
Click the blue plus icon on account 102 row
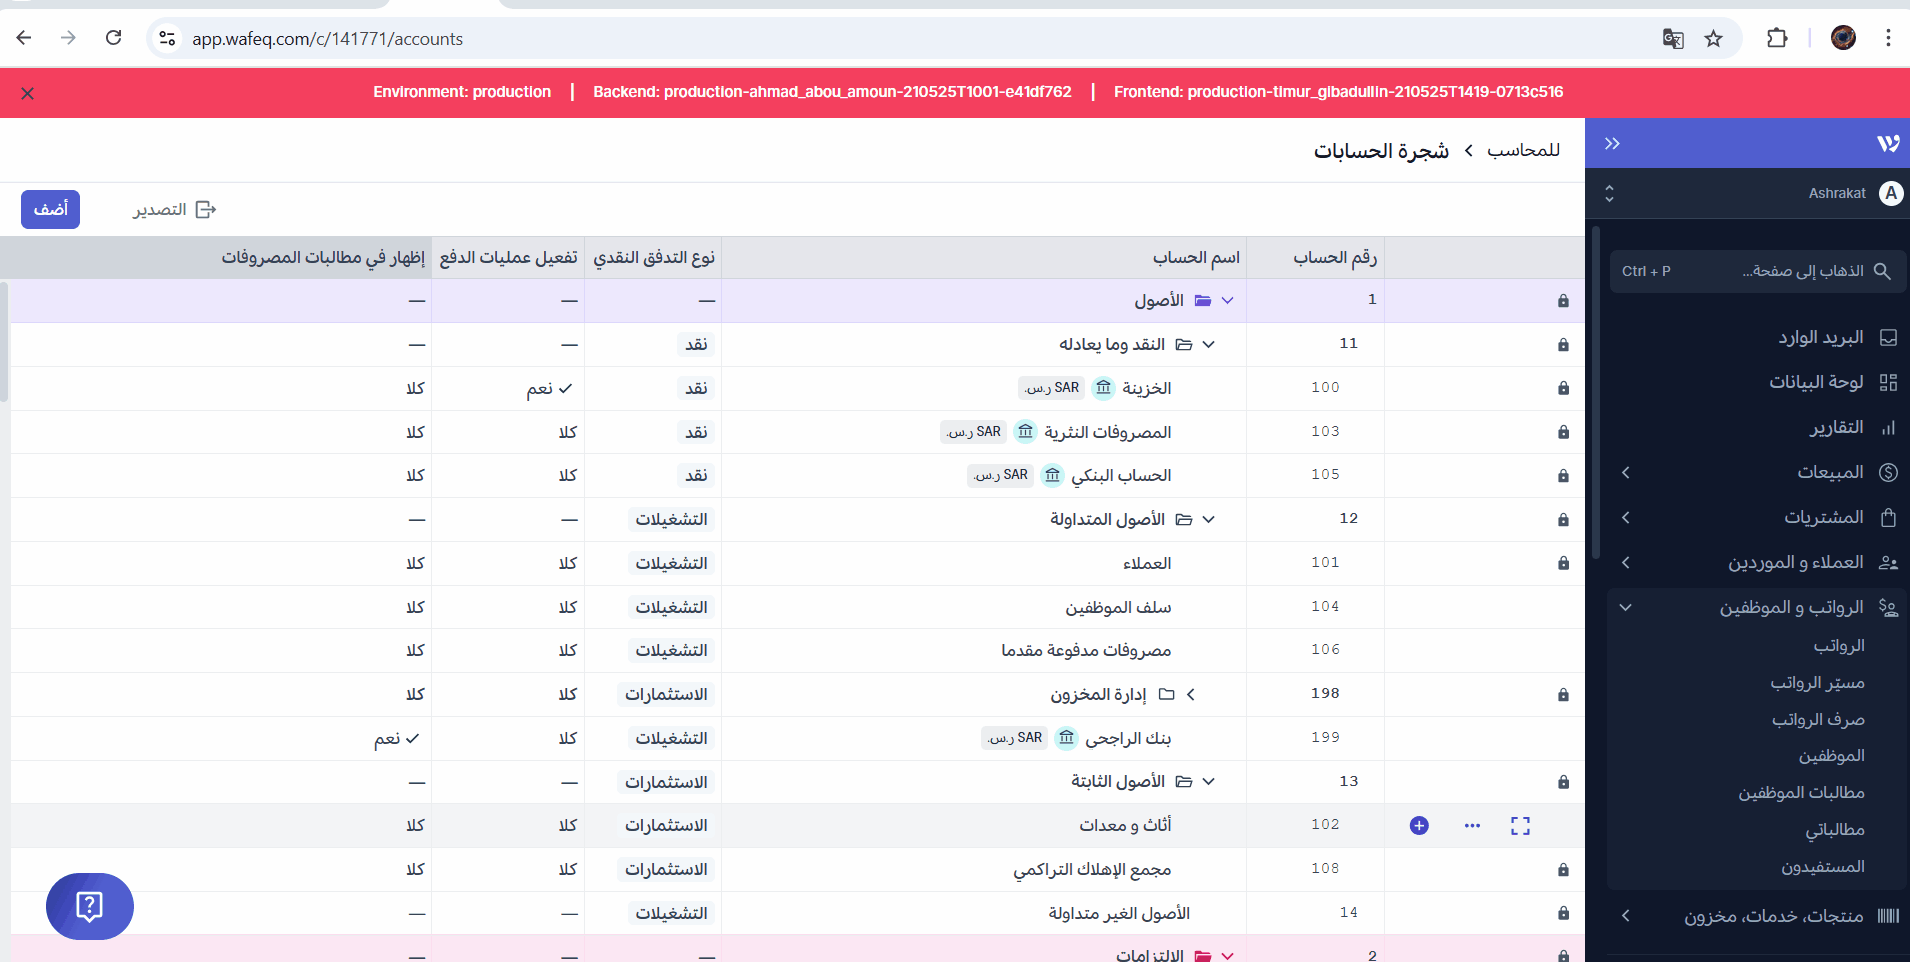click(1419, 826)
